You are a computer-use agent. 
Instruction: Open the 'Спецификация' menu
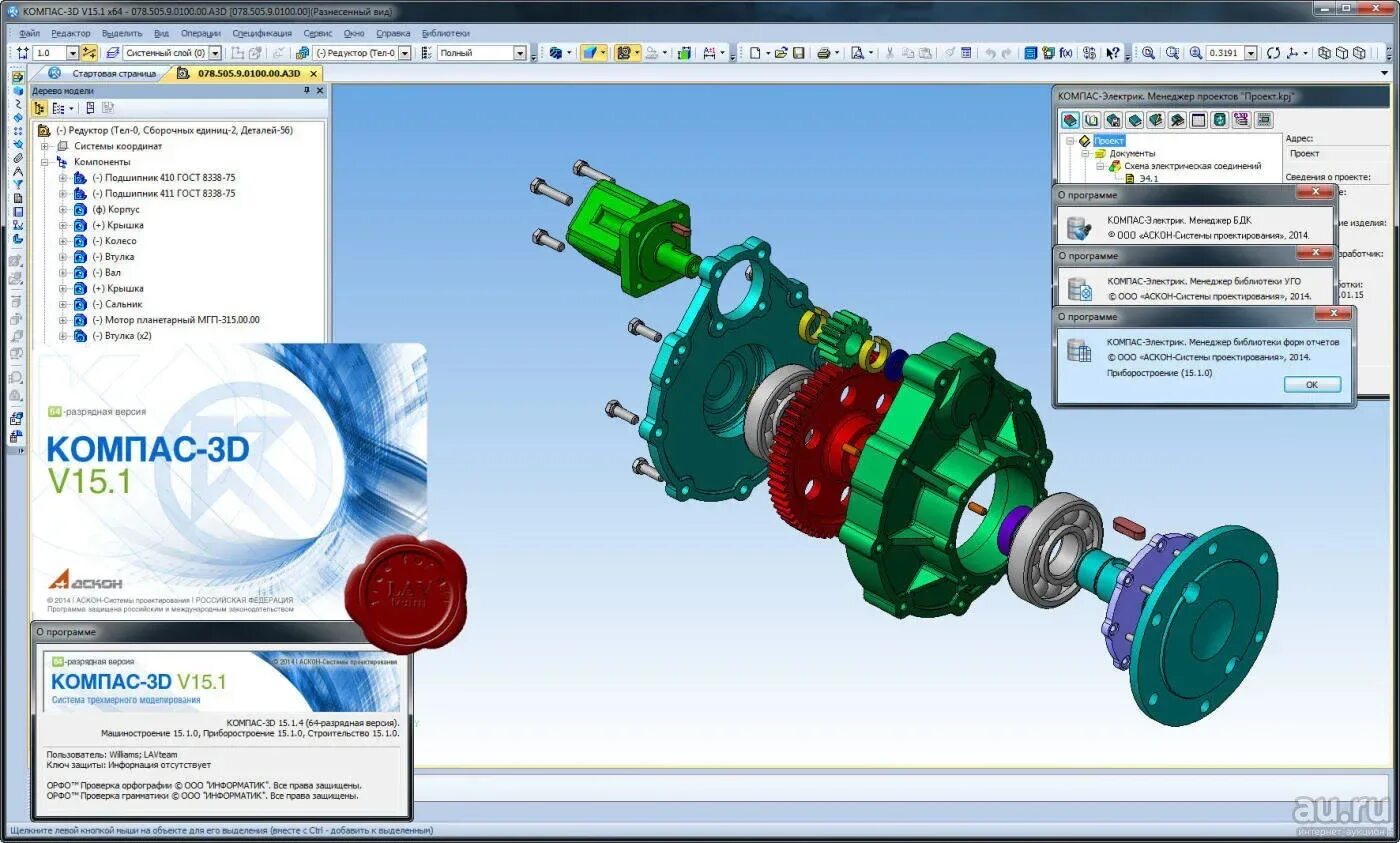pyautogui.click(x=262, y=33)
